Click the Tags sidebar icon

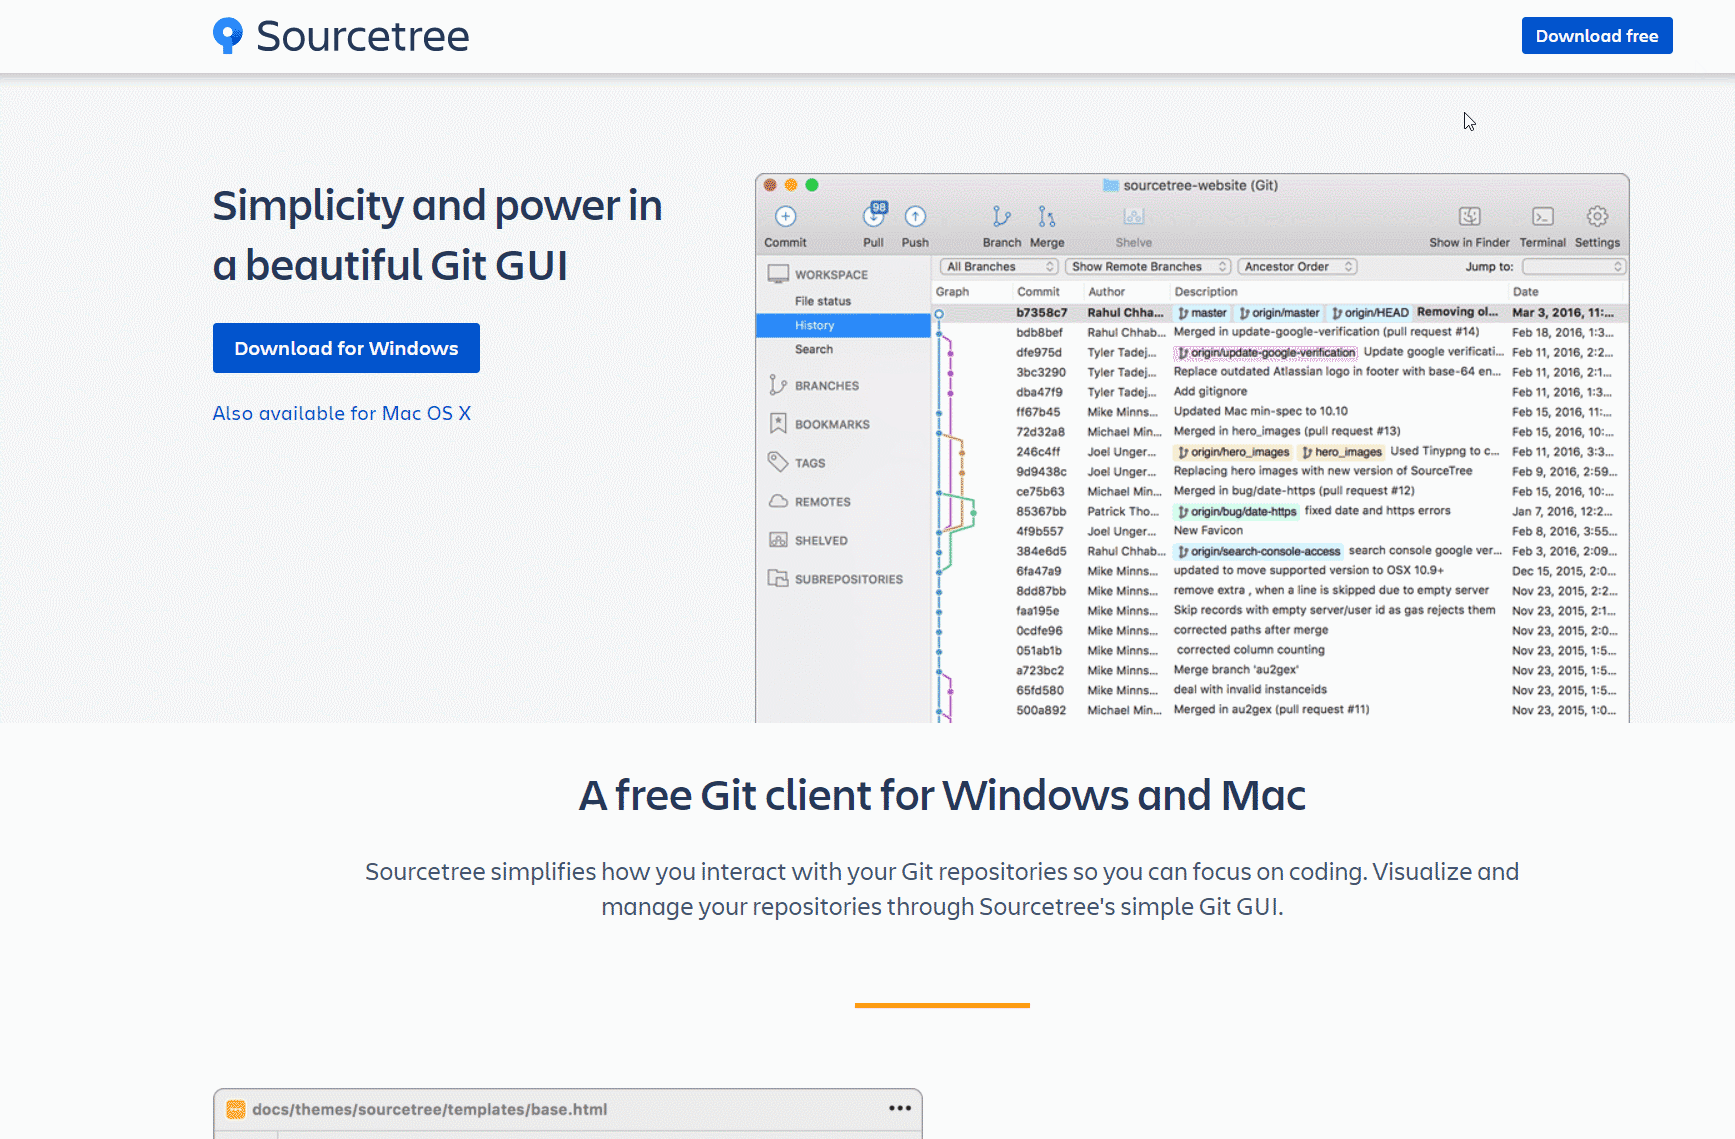[x=778, y=462]
